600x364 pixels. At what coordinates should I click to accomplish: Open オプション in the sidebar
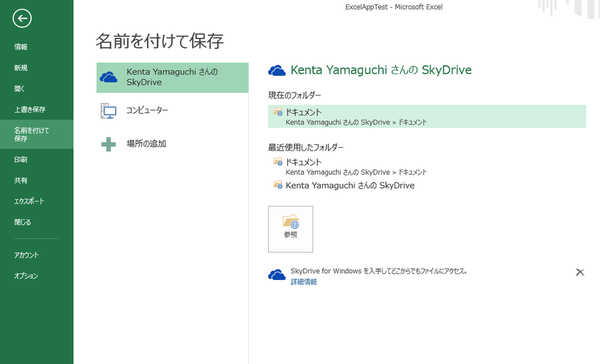[x=26, y=276]
